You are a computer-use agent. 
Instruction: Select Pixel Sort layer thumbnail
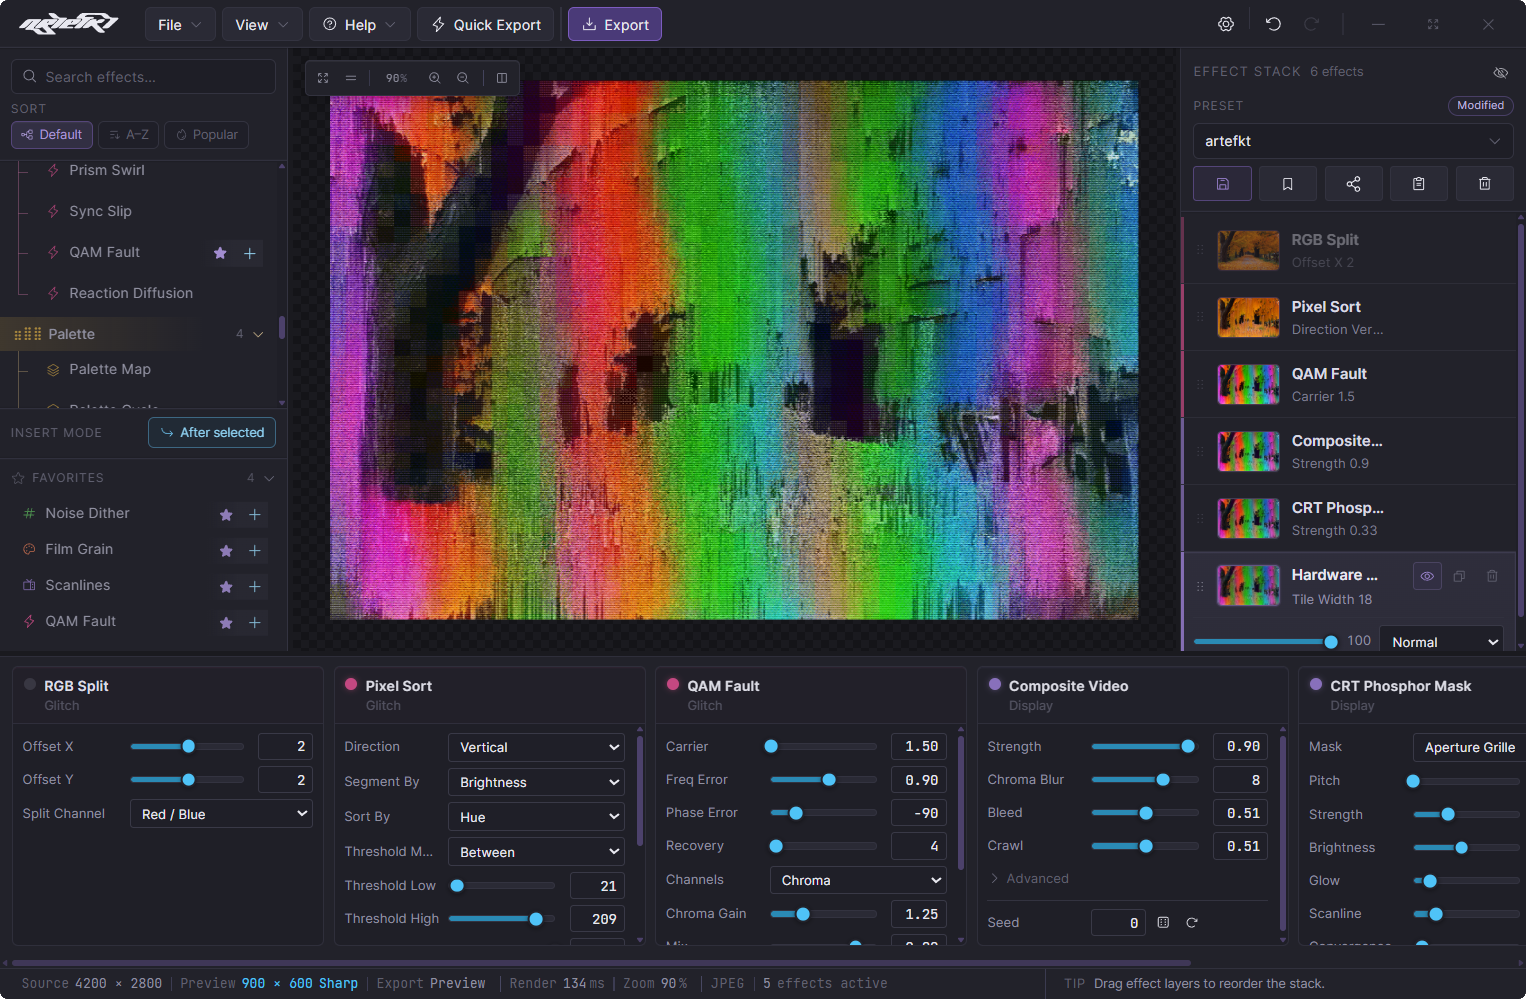1248,317
